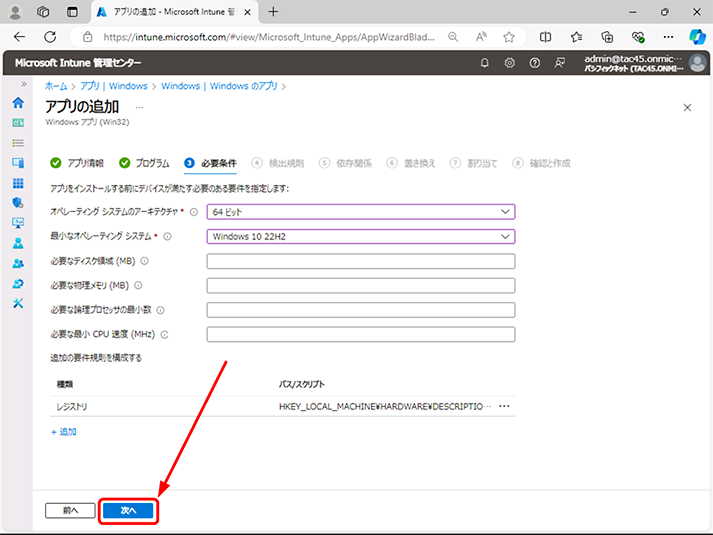Go to the アプリ情報 wizard step

(77, 163)
